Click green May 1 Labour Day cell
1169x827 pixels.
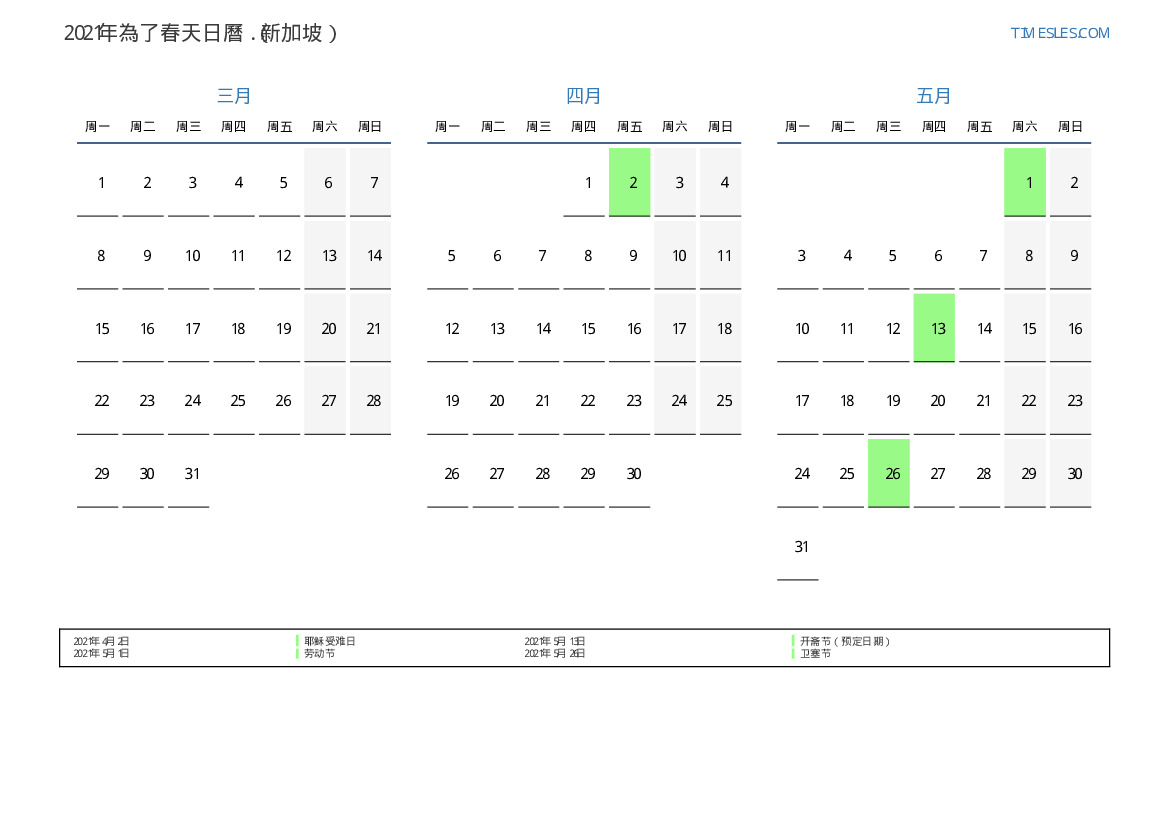[x=1025, y=182]
